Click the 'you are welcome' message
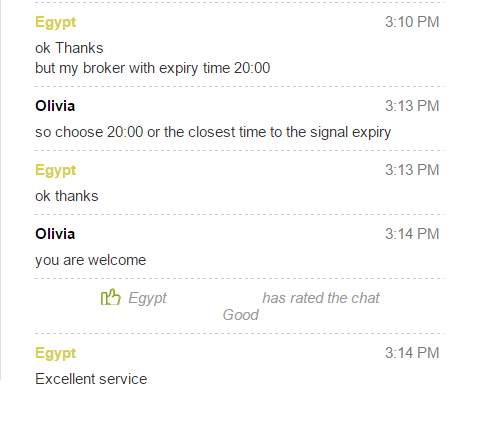 [91, 260]
